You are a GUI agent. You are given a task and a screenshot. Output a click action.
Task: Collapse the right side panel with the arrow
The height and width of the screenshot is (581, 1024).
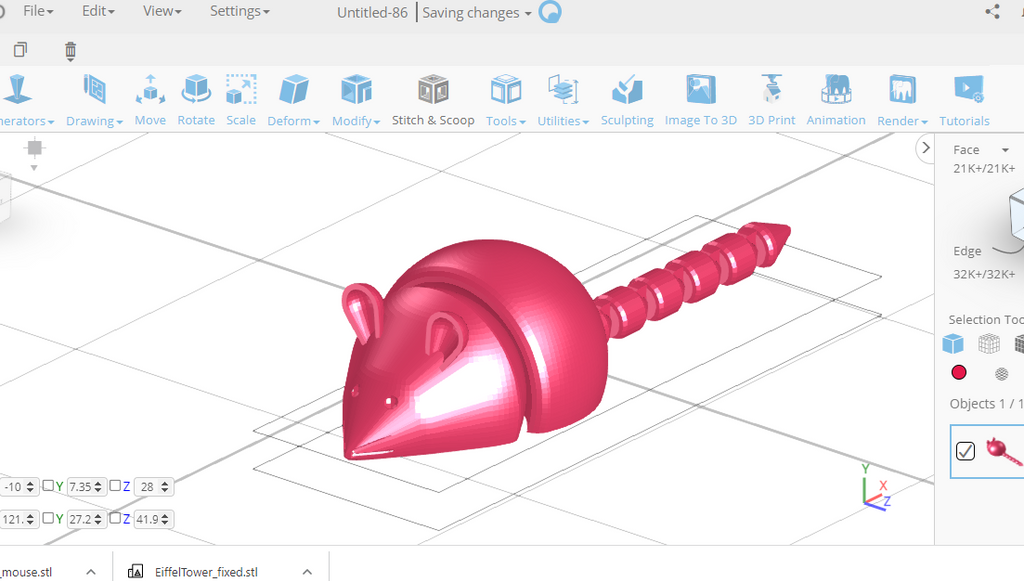[924, 148]
